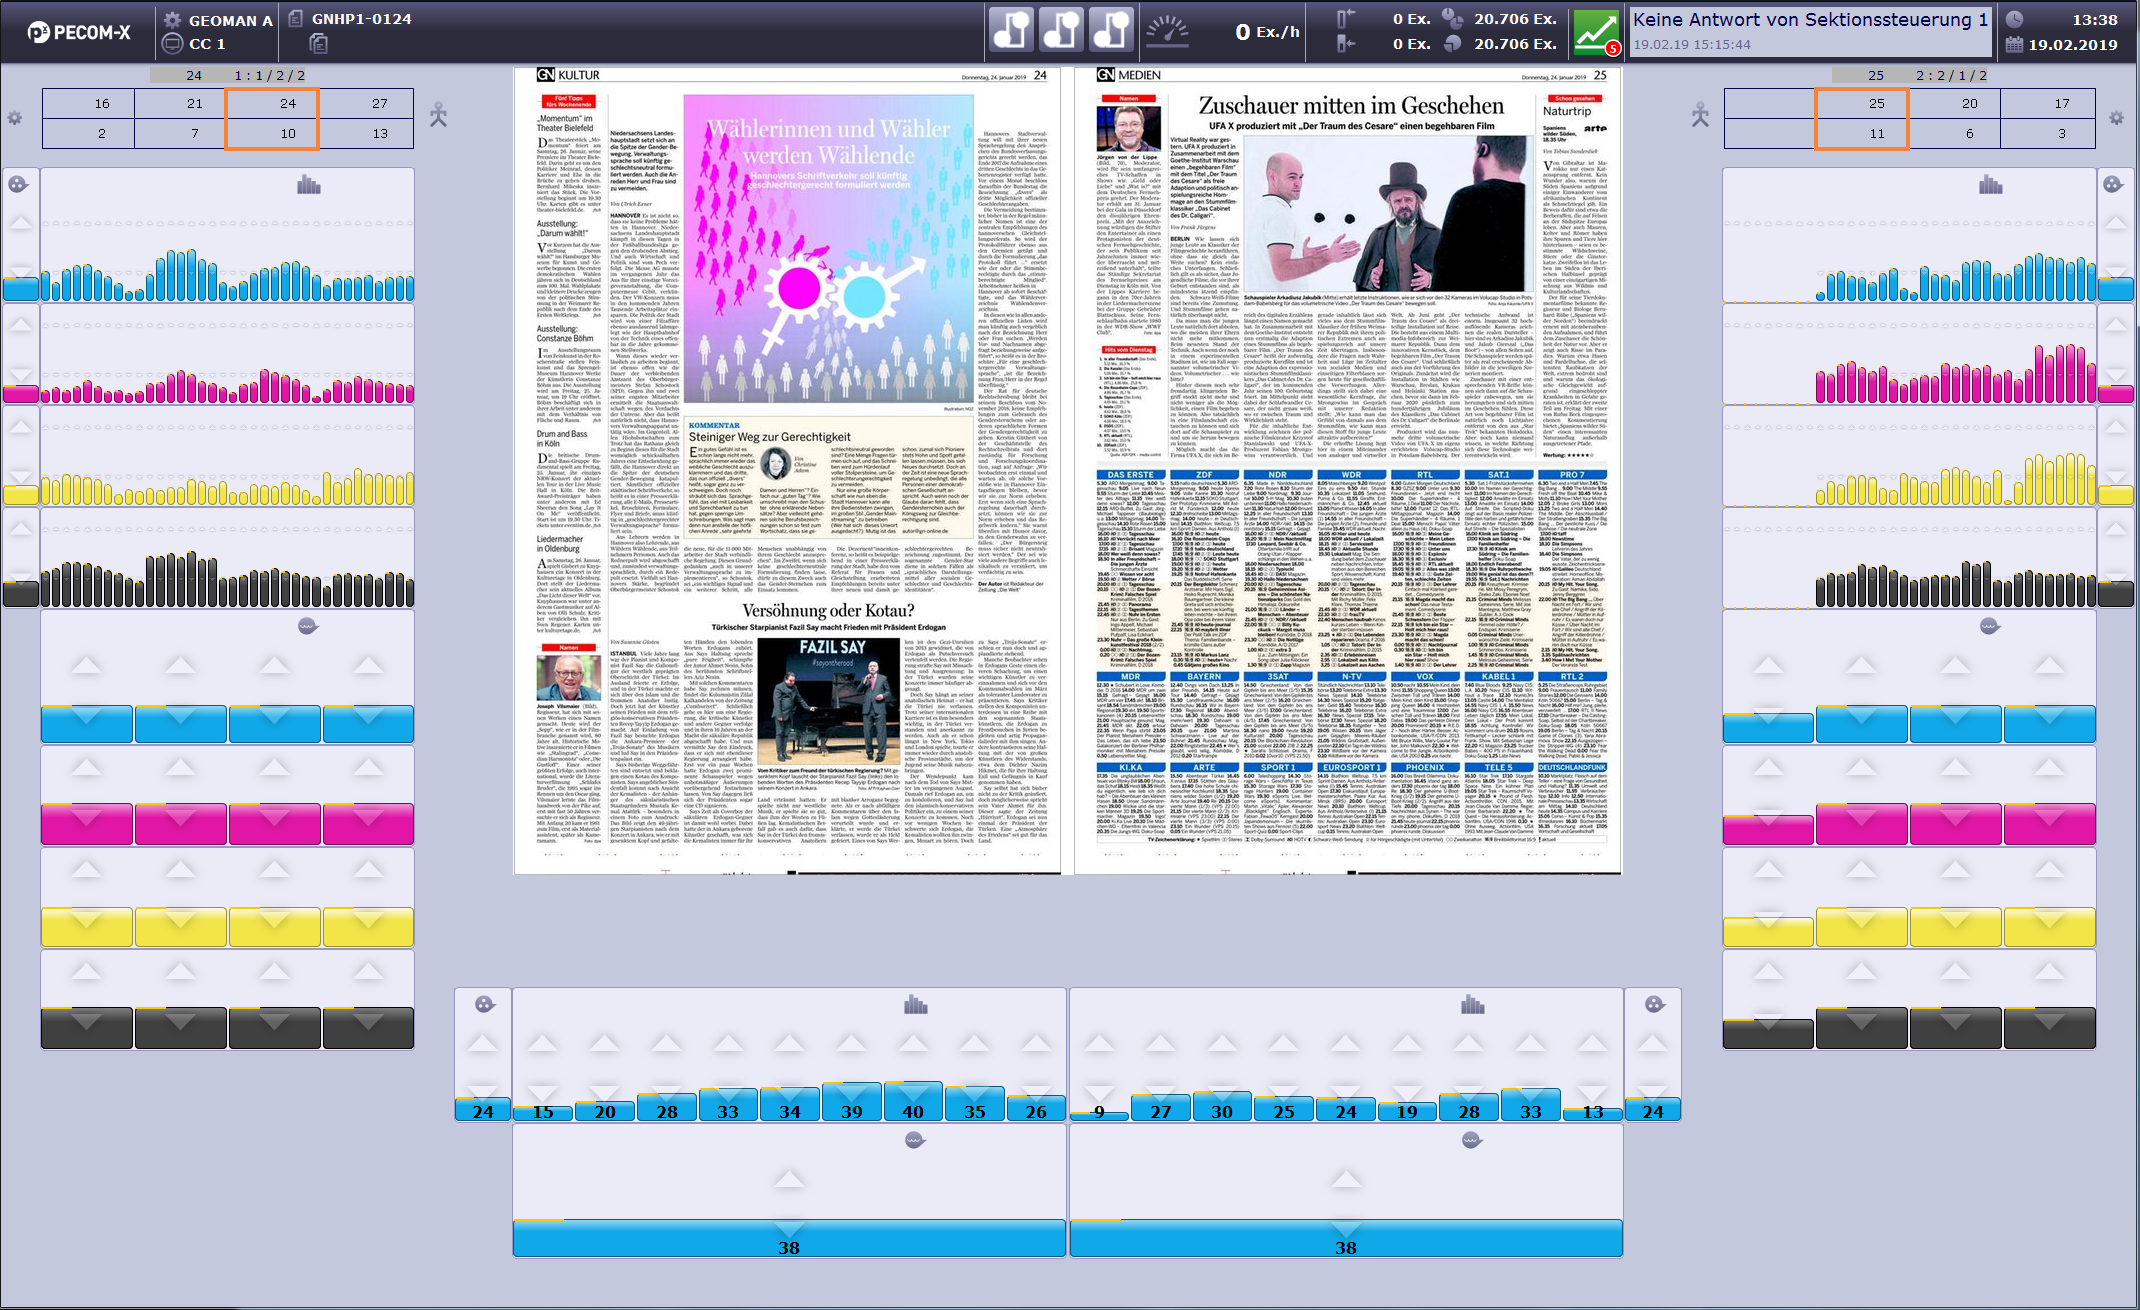Increase first cyan ink key on left panel
The image size is (2140, 1310).
86,665
